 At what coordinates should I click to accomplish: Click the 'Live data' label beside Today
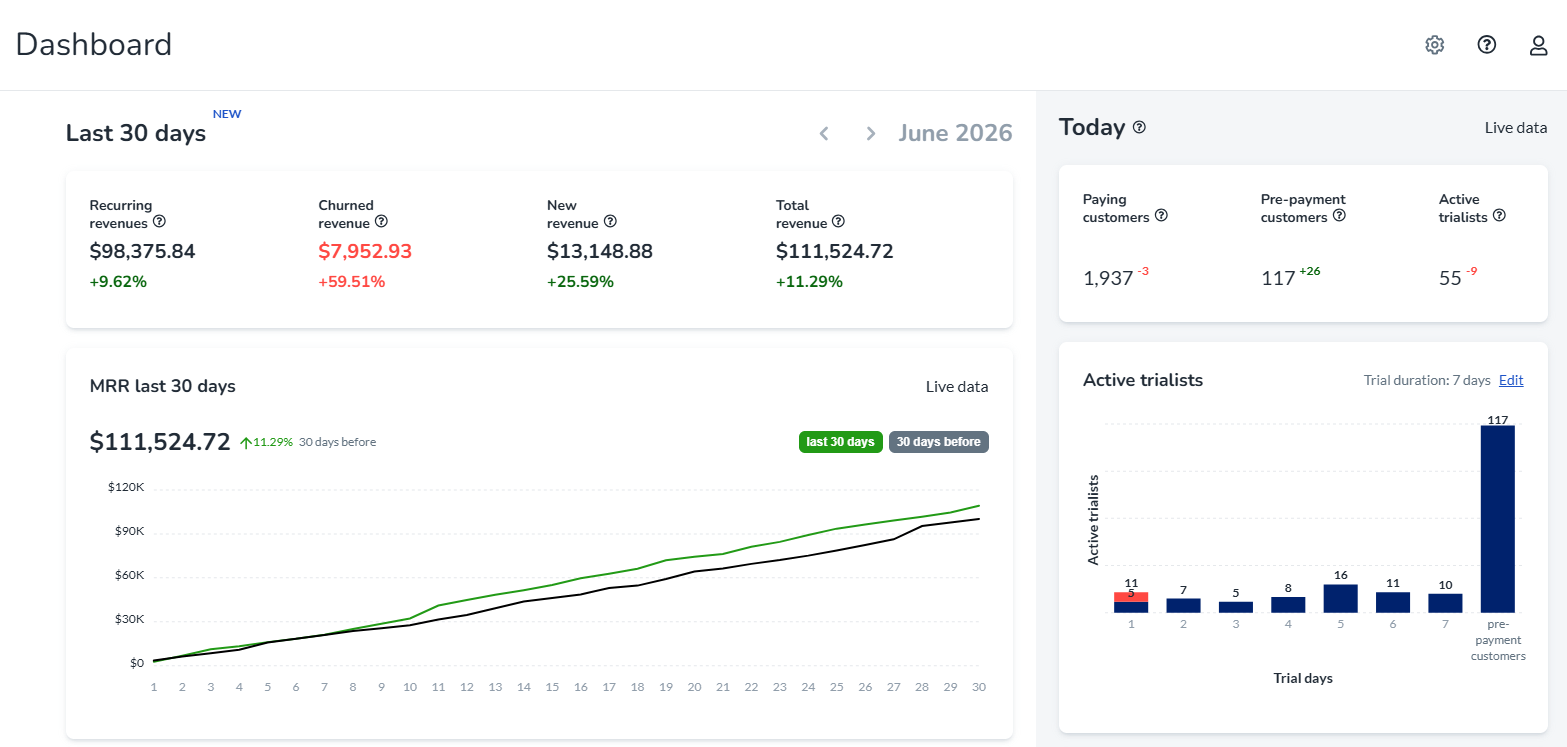point(1516,128)
